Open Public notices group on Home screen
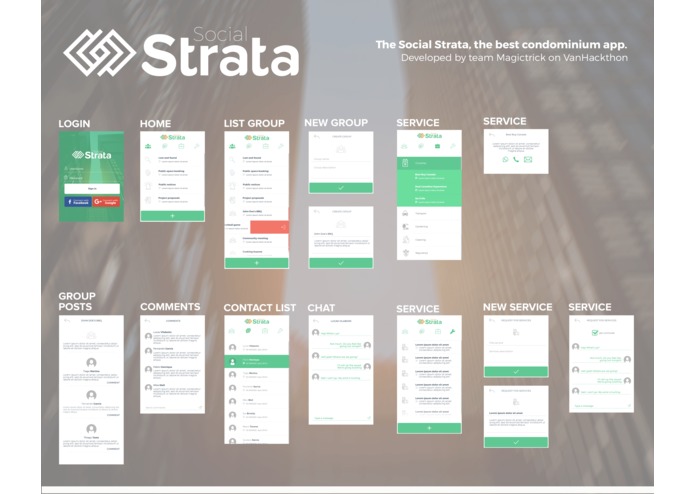695x494 pixels. [172, 186]
